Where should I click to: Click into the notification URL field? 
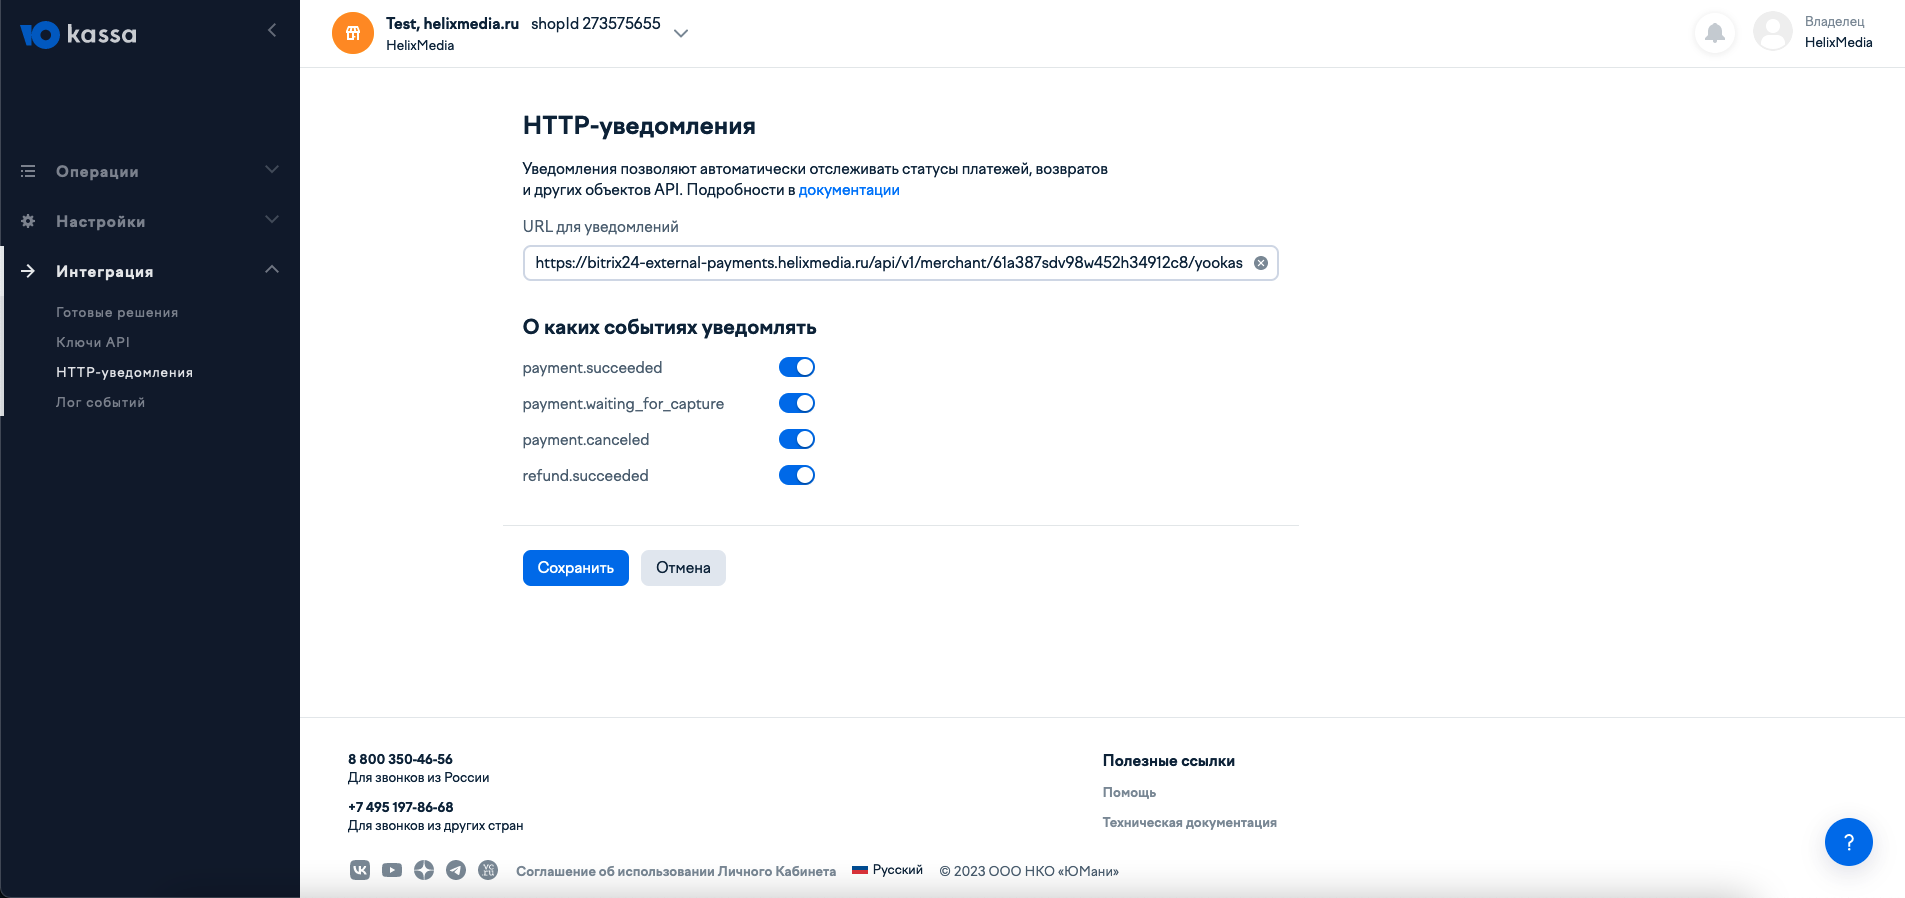click(x=889, y=263)
